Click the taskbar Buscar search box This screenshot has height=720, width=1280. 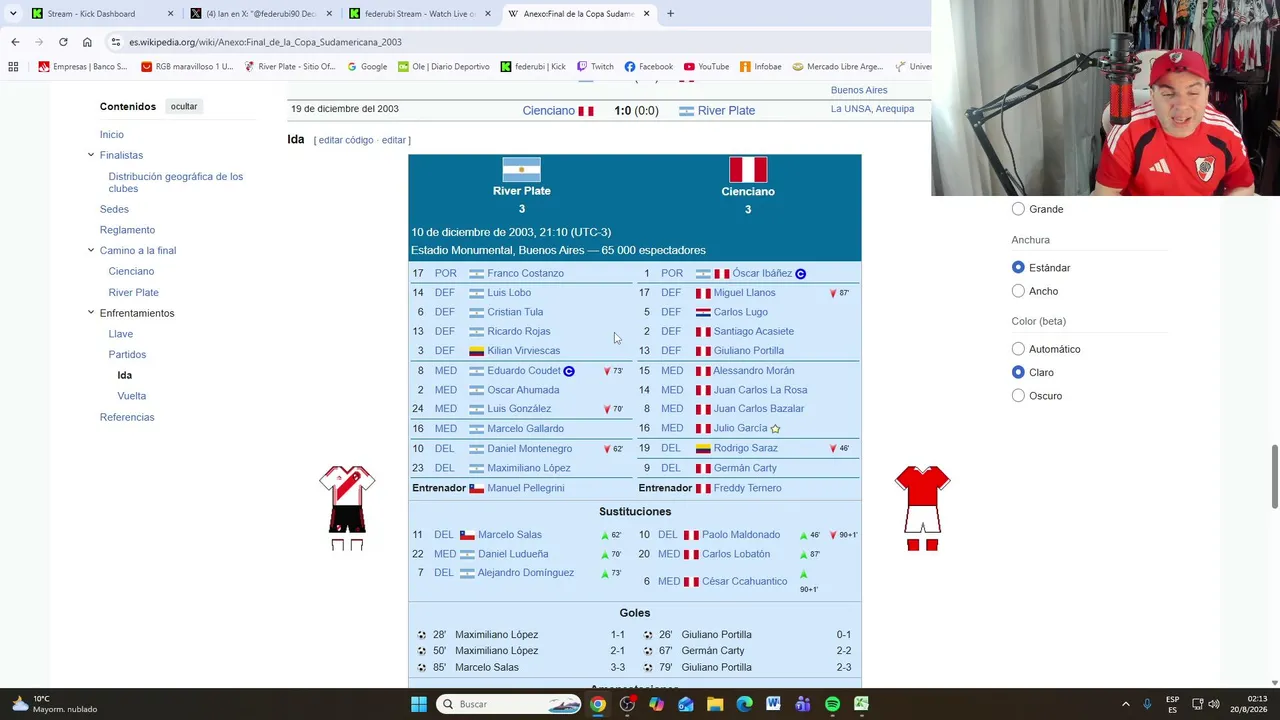(x=510, y=704)
